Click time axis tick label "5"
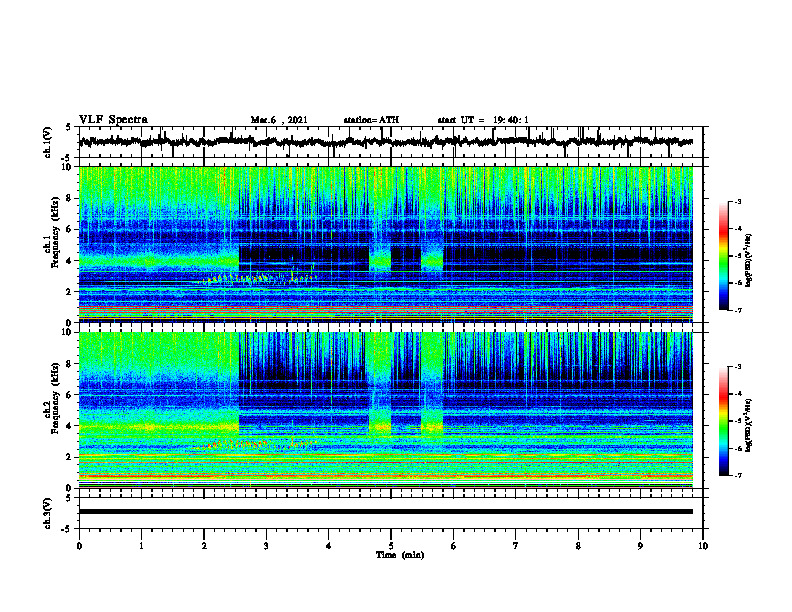This screenshot has width=792, height=612. click(x=391, y=546)
